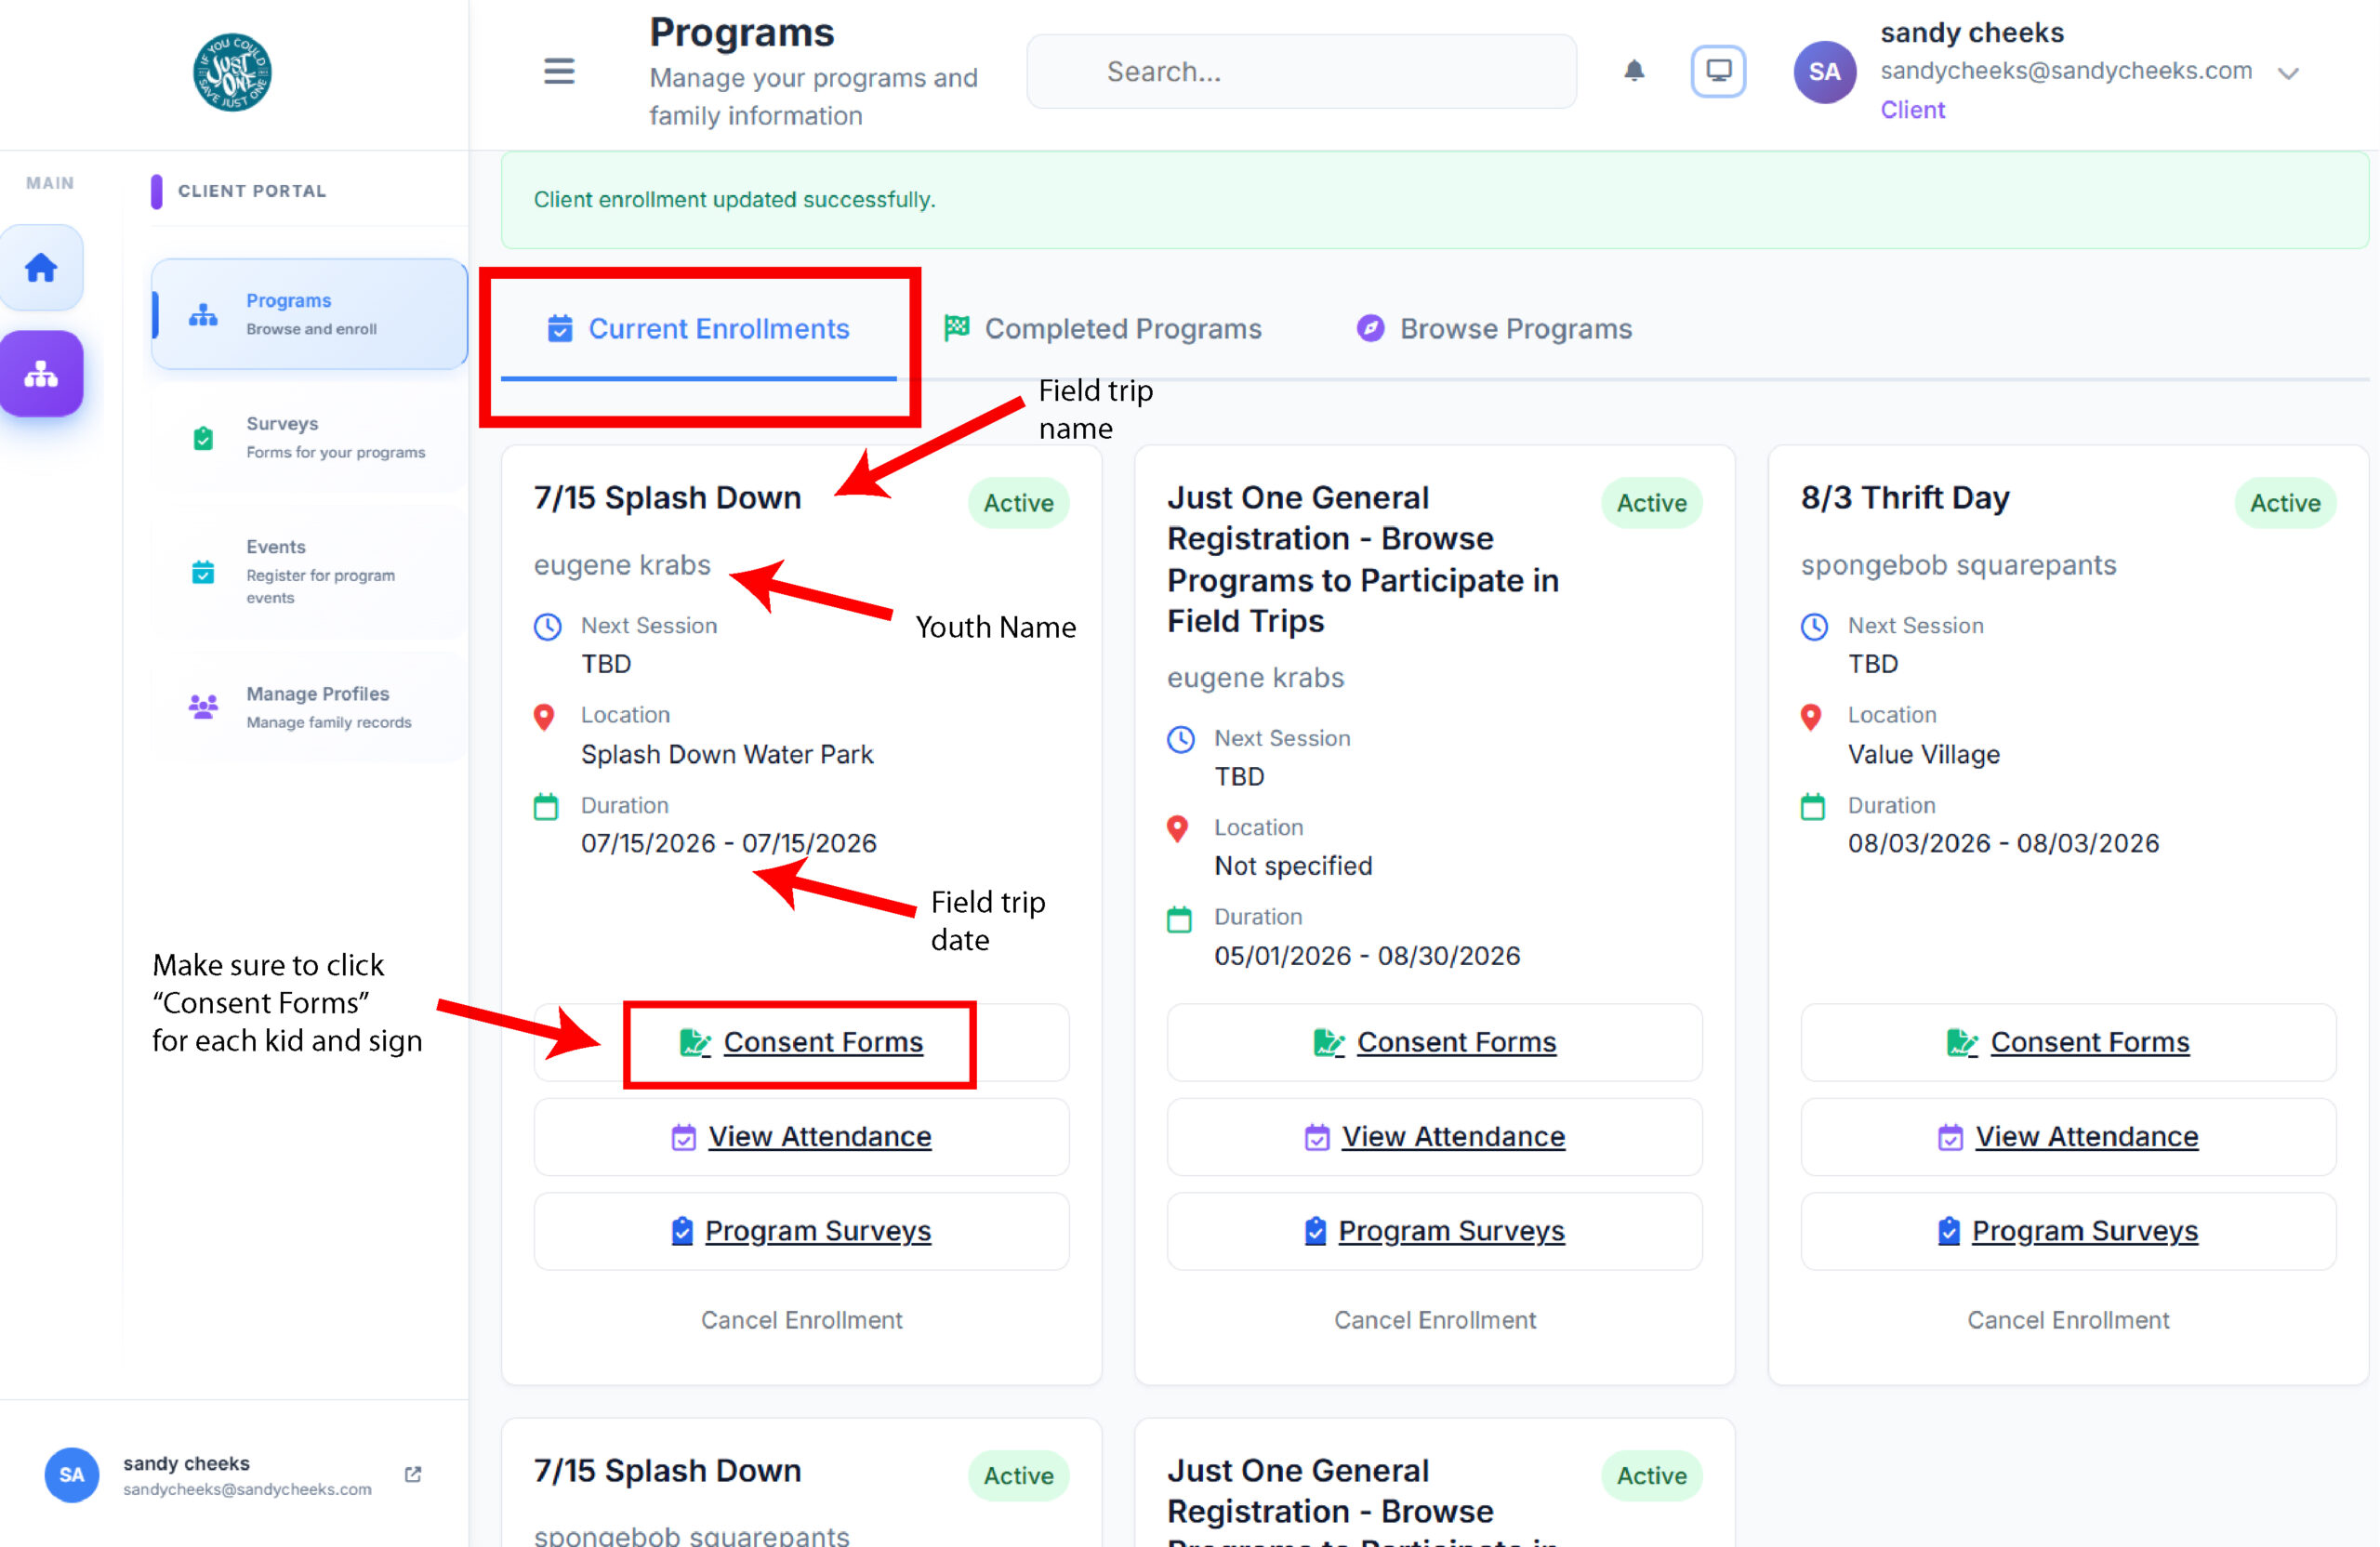Click the SA avatar in the header
Viewport: 2380px width, 1547px height.
[x=1824, y=72]
